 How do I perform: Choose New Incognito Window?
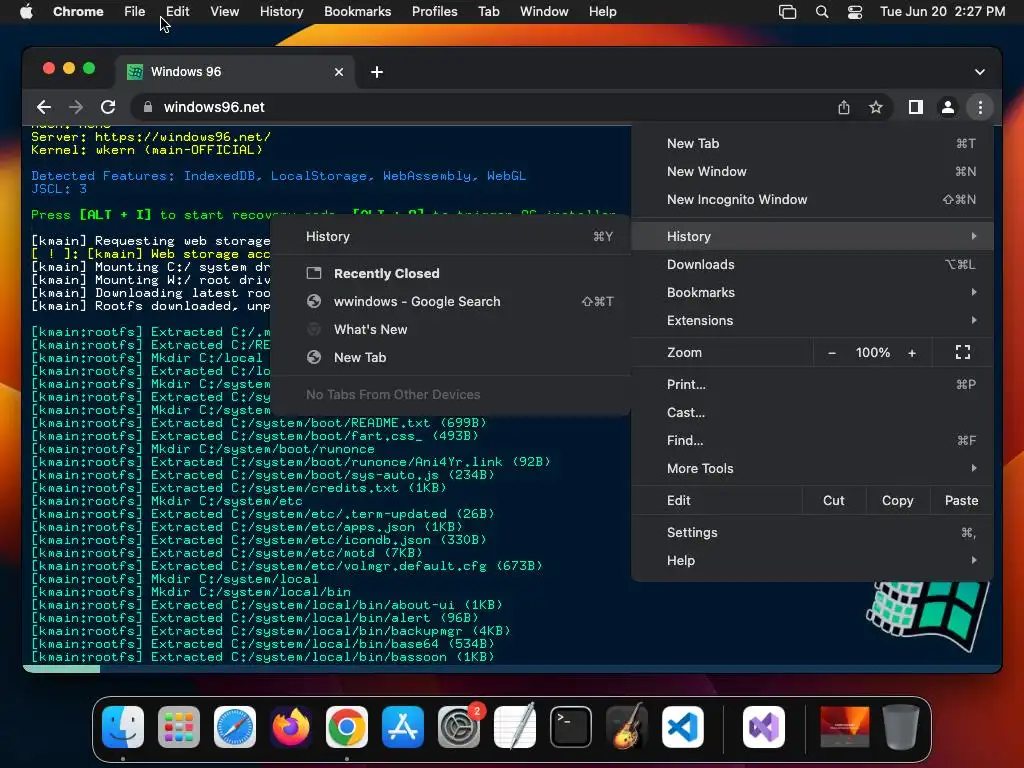pyautogui.click(x=812, y=200)
